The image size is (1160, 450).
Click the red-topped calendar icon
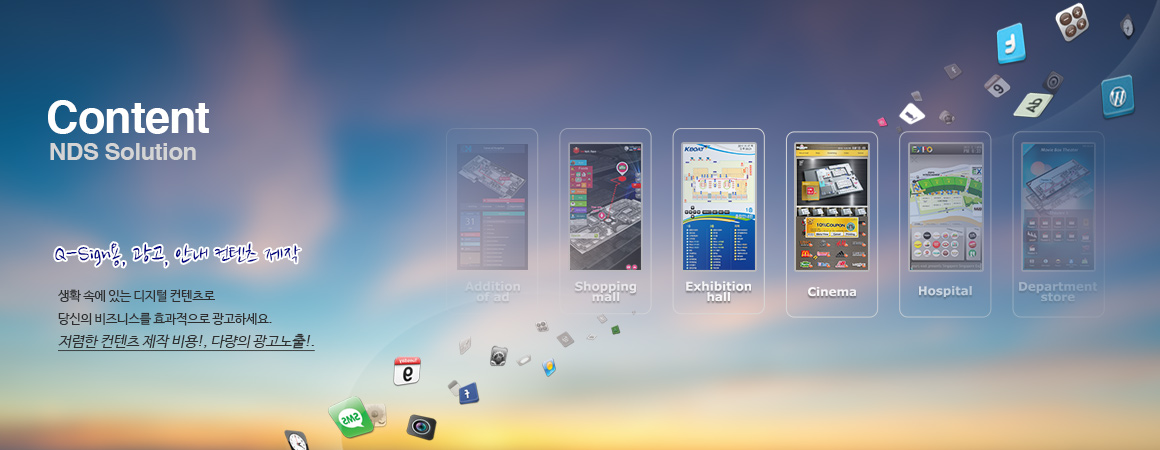coord(407,371)
